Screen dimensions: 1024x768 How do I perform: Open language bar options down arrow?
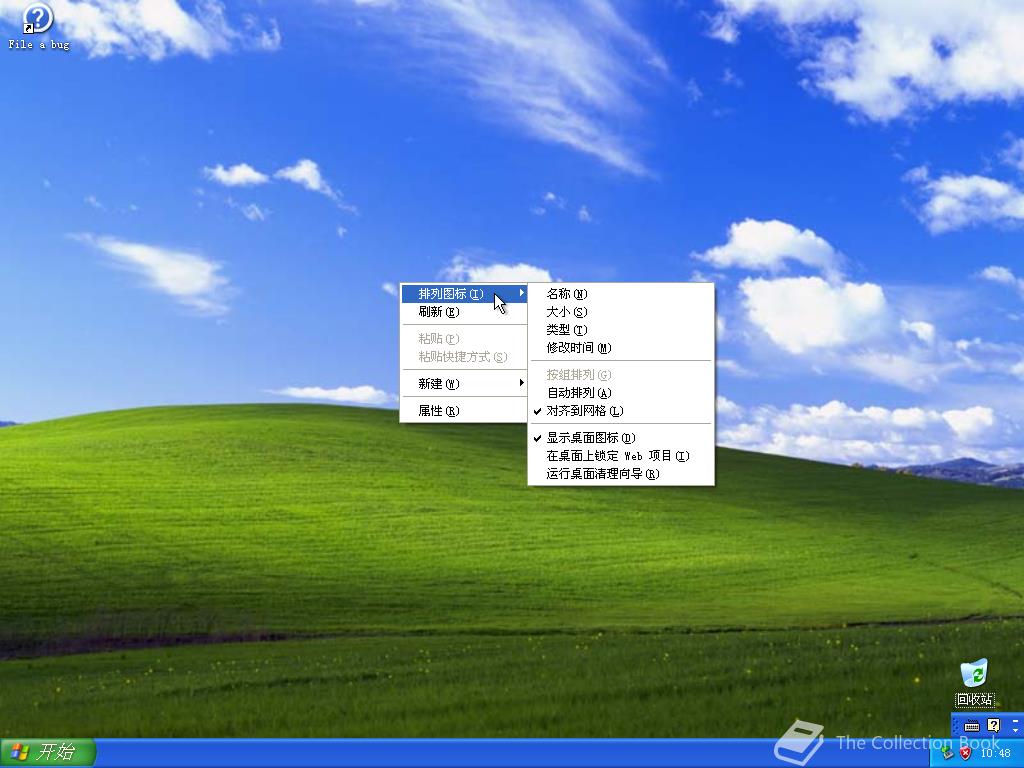(x=1016, y=730)
